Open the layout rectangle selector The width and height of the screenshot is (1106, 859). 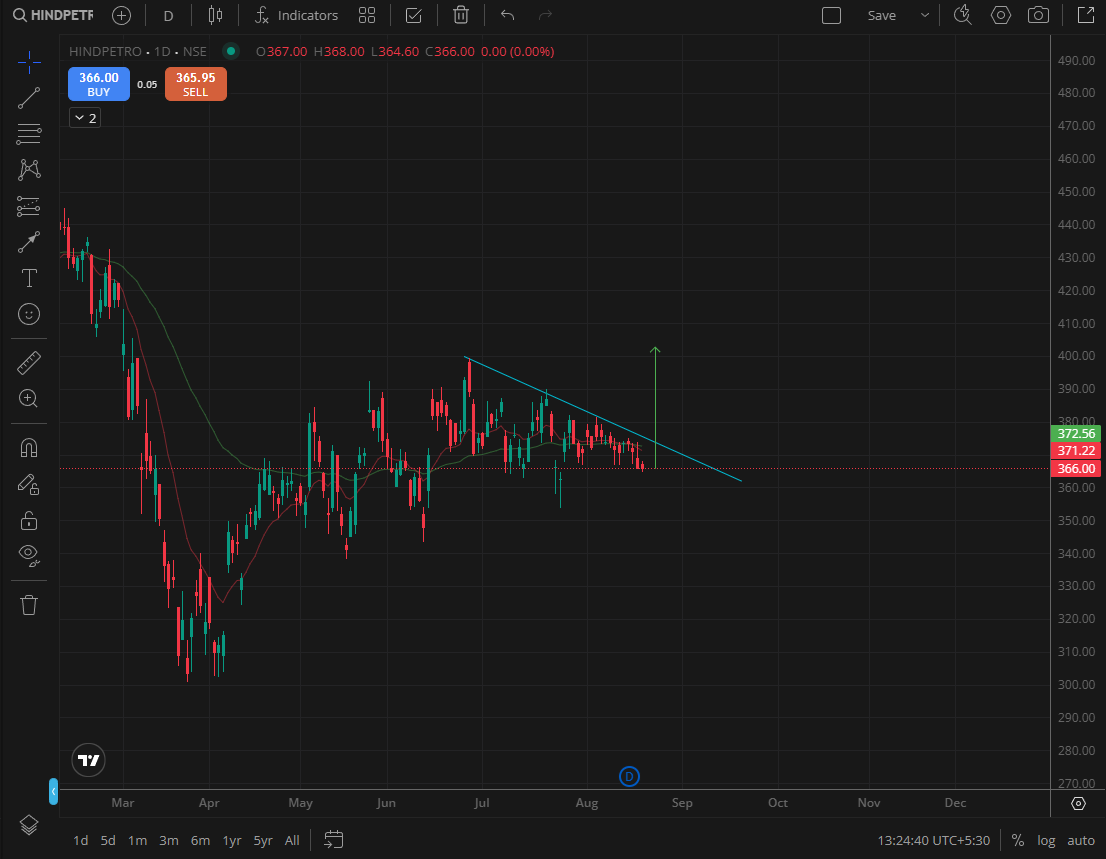pyautogui.click(x=832, y=15)
